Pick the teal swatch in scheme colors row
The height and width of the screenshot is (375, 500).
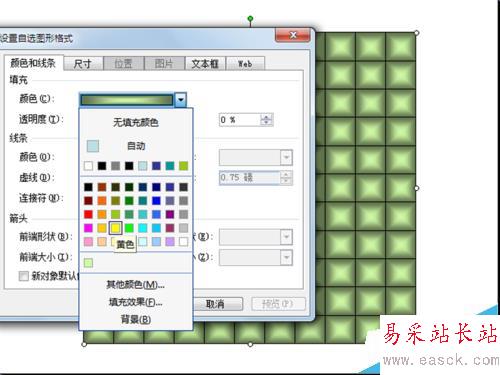[x=170, y=166]
